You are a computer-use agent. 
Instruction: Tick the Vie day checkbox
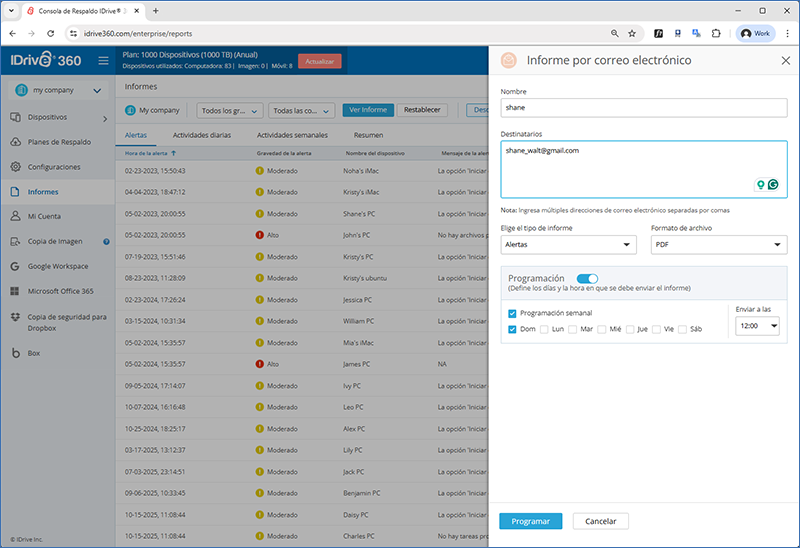point(656,329)
